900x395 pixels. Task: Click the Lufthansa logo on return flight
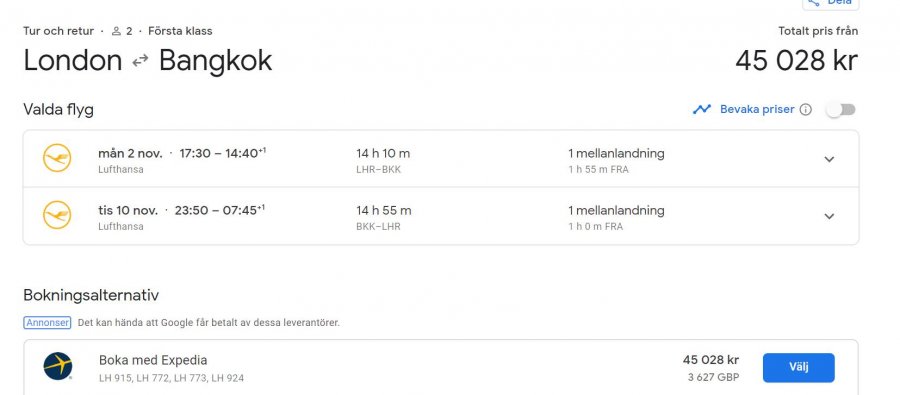pos(57,215)
